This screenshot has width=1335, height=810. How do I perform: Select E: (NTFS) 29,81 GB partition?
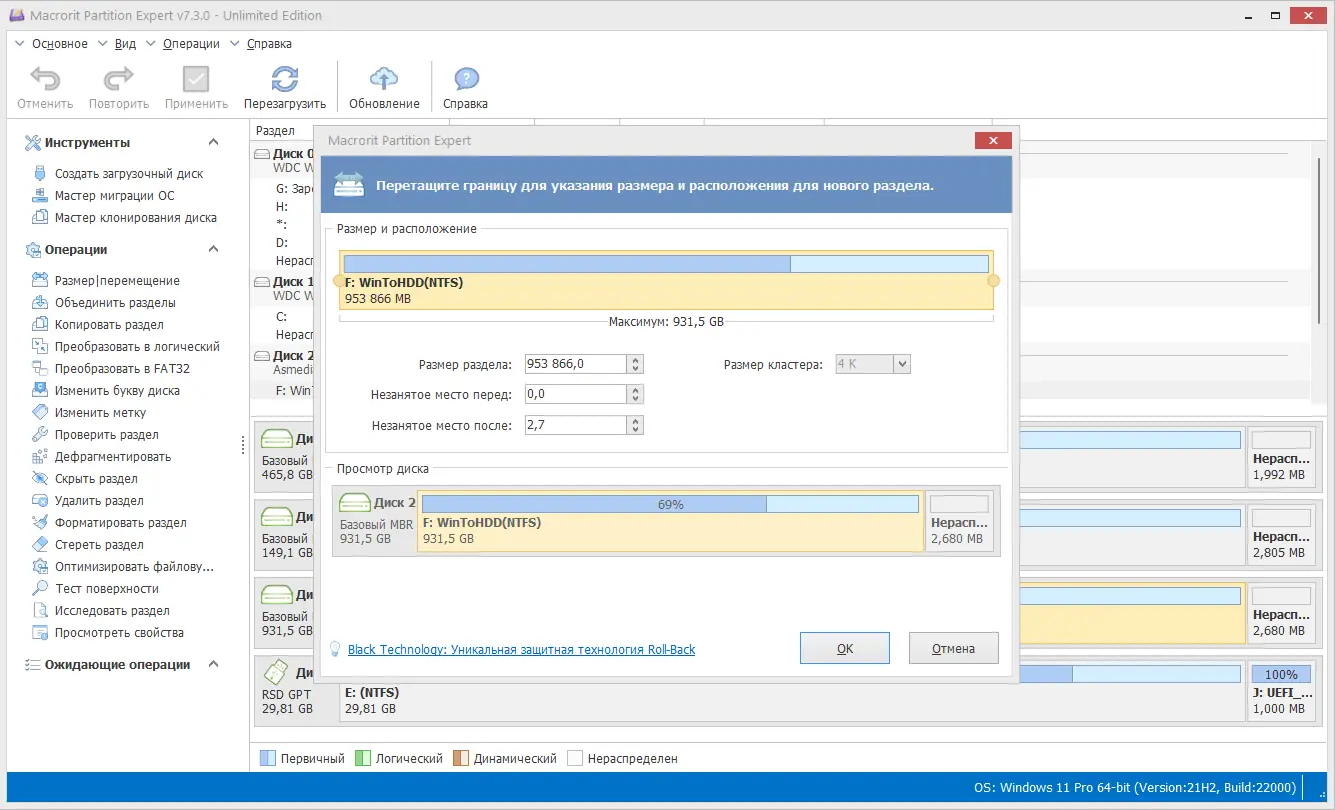pos(793,690)
